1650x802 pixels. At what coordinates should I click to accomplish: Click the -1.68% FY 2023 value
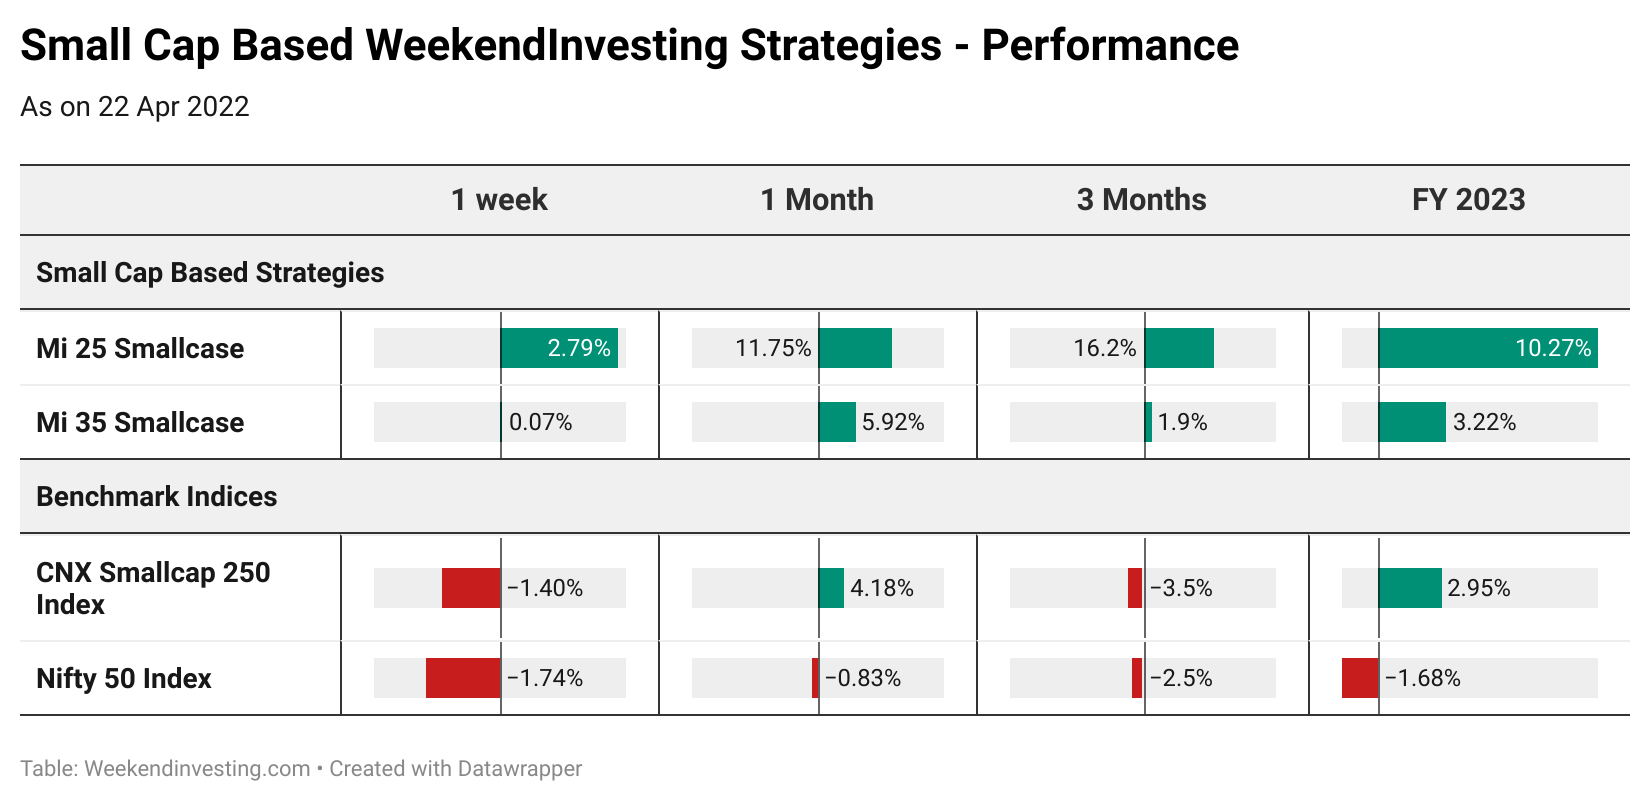click(x=1423, y=678)
